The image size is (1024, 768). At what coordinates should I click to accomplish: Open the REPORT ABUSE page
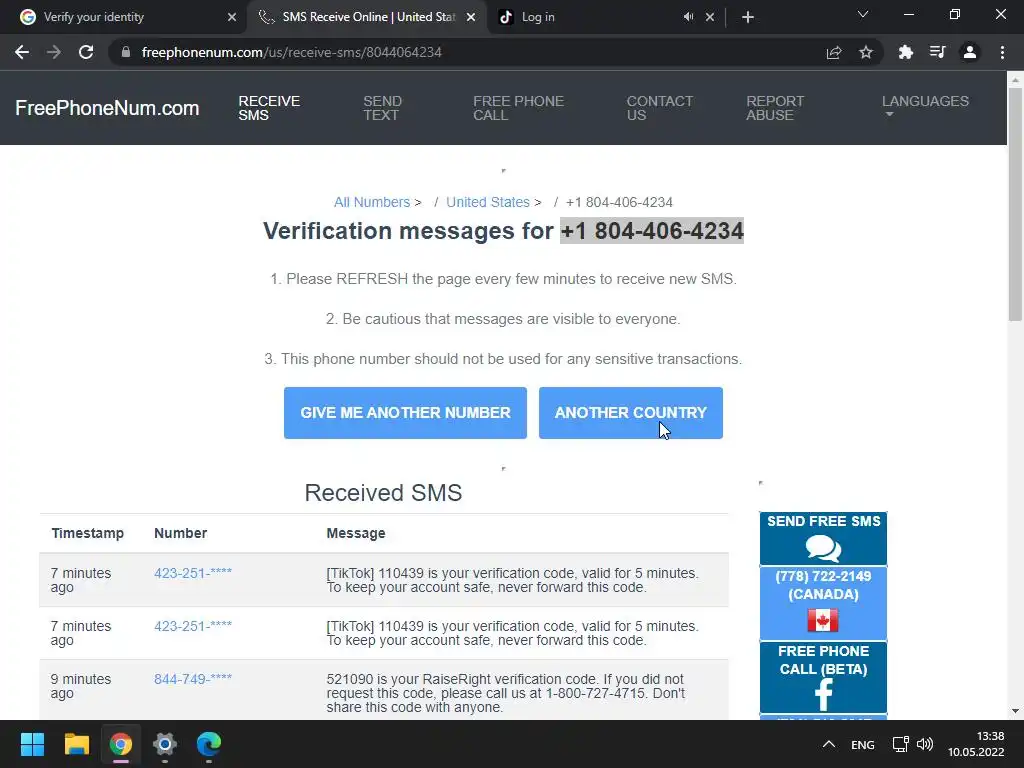point(775,108)
